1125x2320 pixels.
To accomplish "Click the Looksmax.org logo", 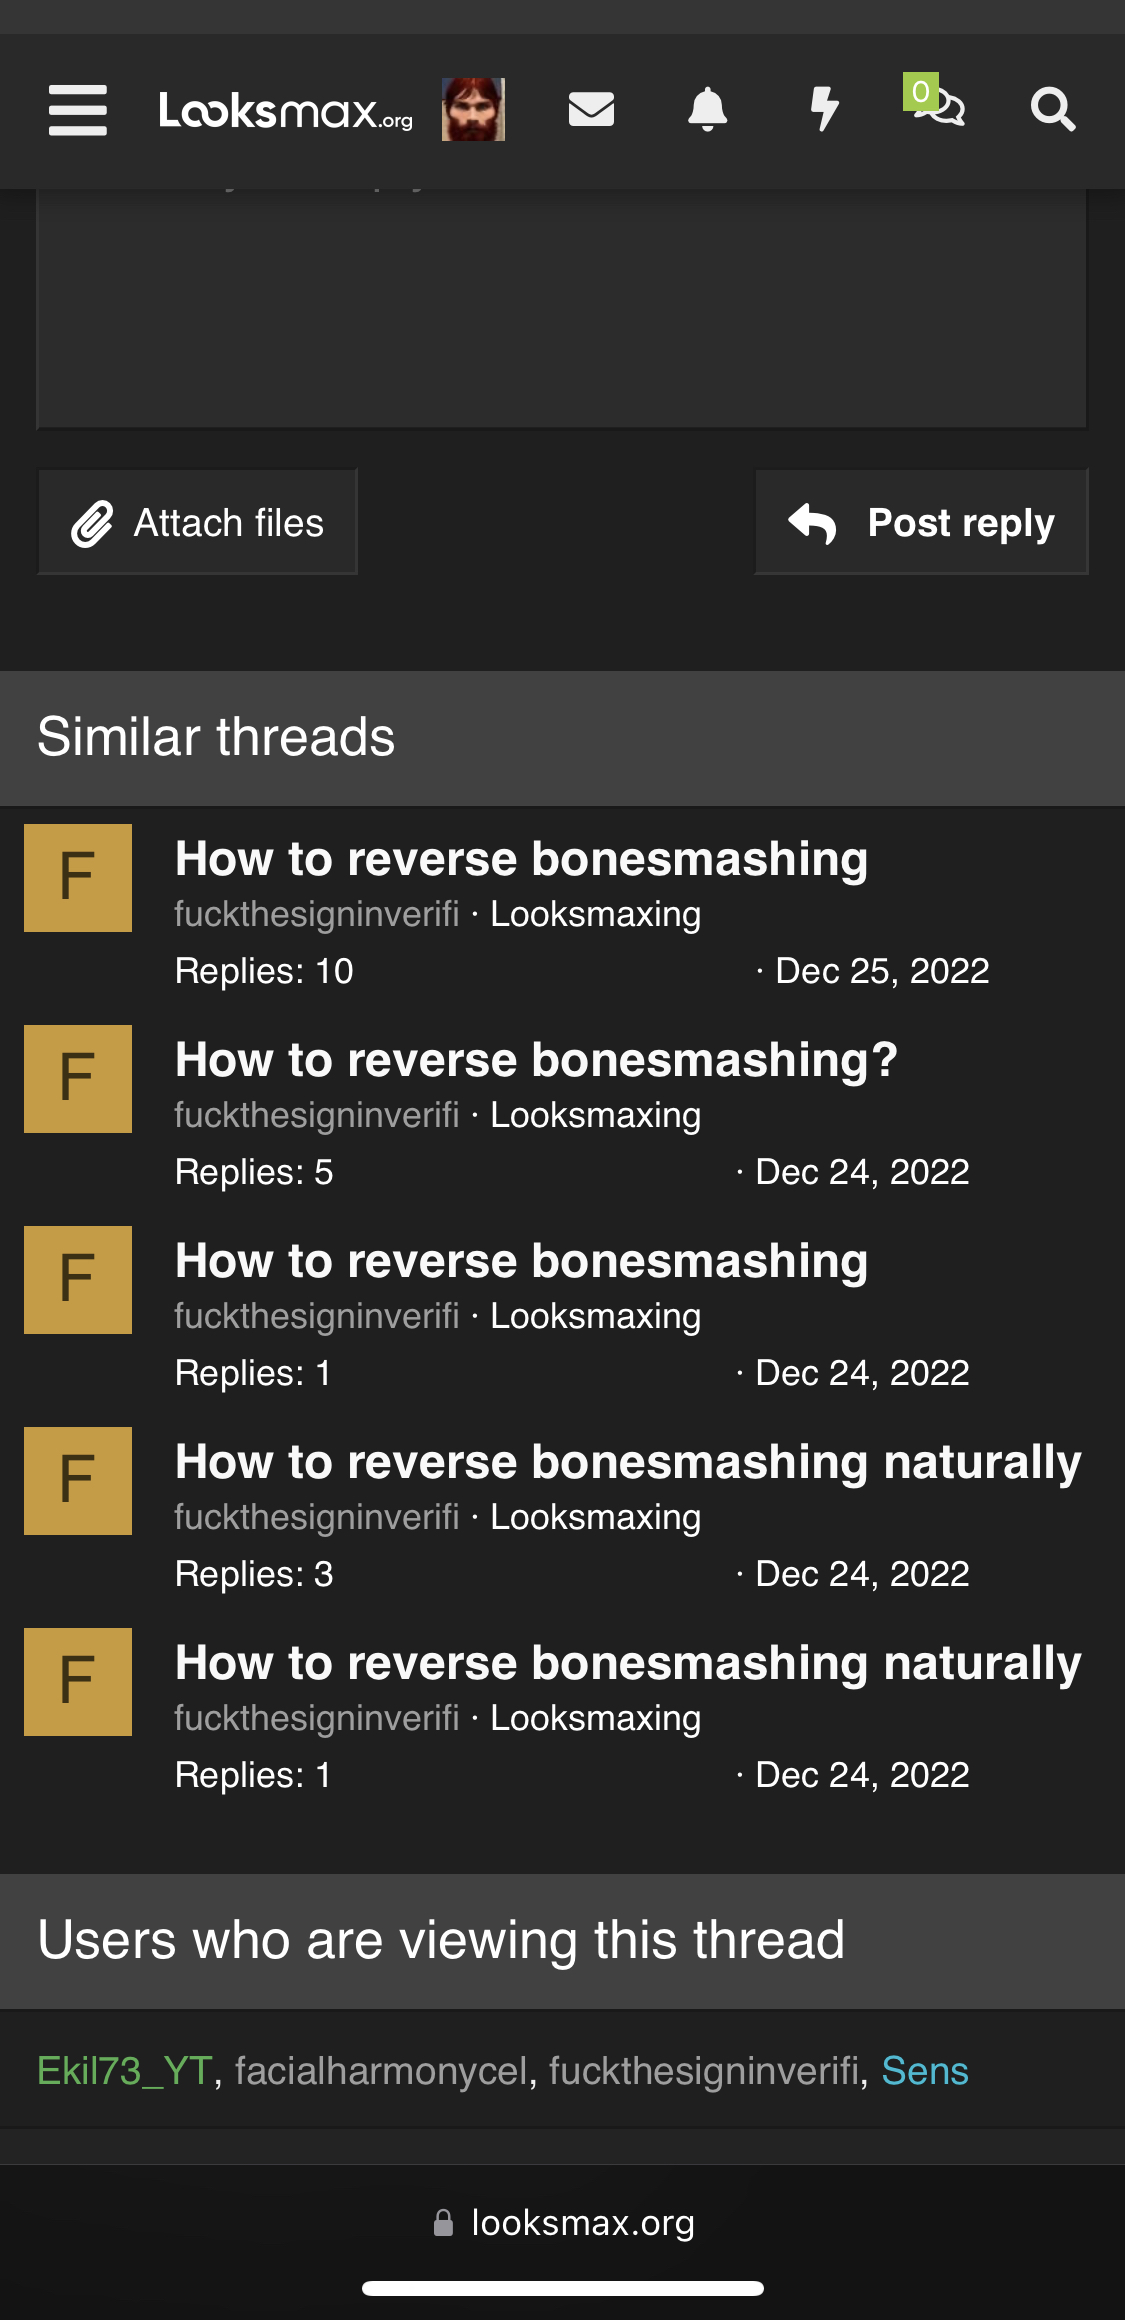I will tap(286, 110).
